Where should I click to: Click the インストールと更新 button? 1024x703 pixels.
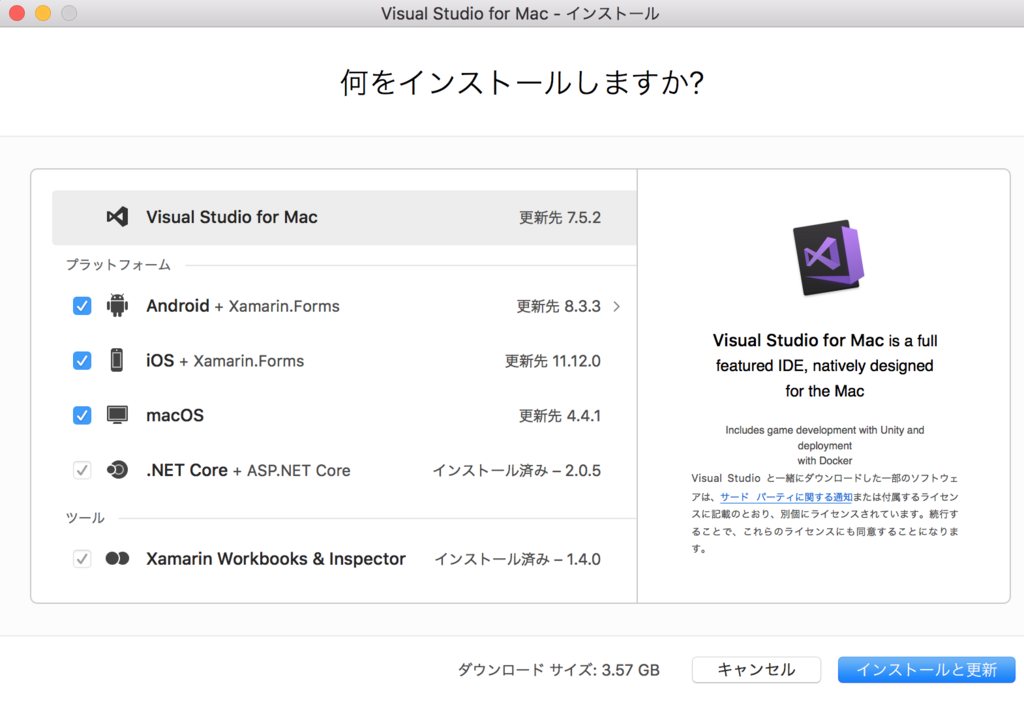pyautogui.click(x=926, y=670)
